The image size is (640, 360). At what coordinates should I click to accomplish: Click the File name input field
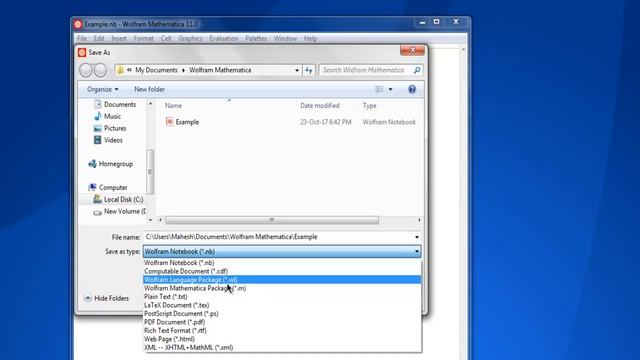278,237
